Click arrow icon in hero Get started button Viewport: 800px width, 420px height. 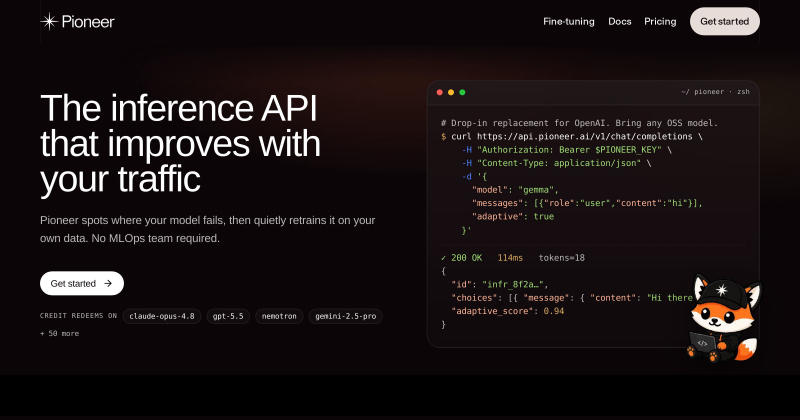click(x=108, y=283)
